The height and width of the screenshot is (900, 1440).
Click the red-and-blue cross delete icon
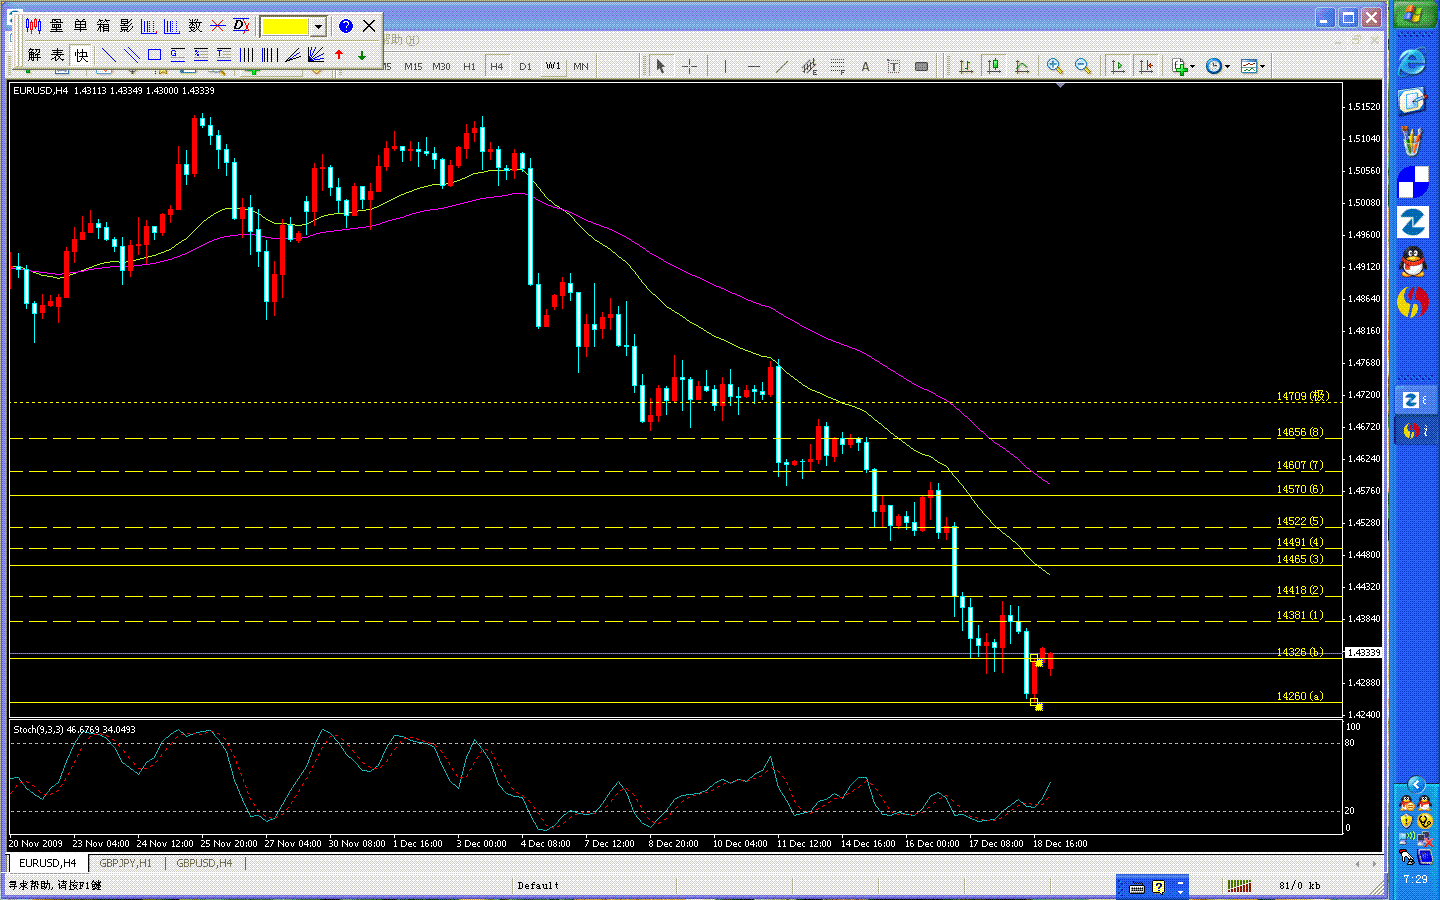coord(218,26)
